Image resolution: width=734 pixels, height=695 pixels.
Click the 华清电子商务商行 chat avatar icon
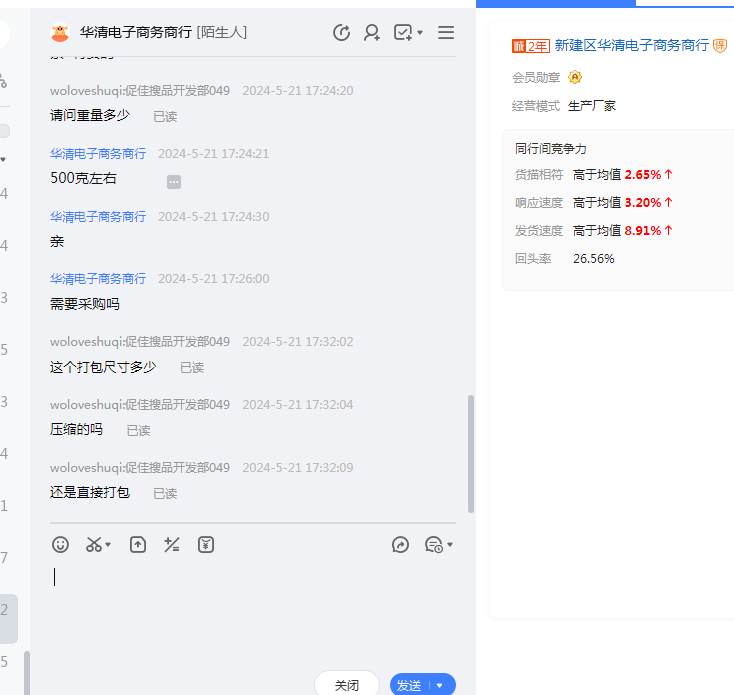[60, 32]
